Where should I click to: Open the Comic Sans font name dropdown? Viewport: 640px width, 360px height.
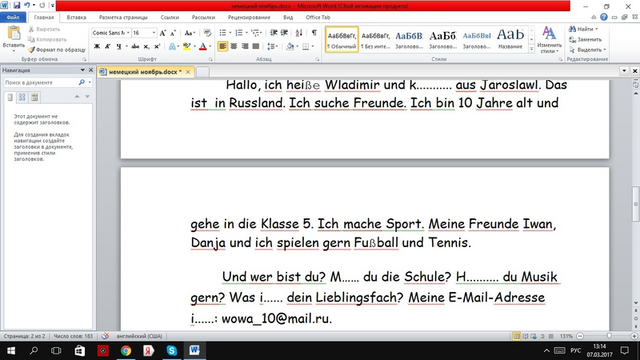point(128,33)
